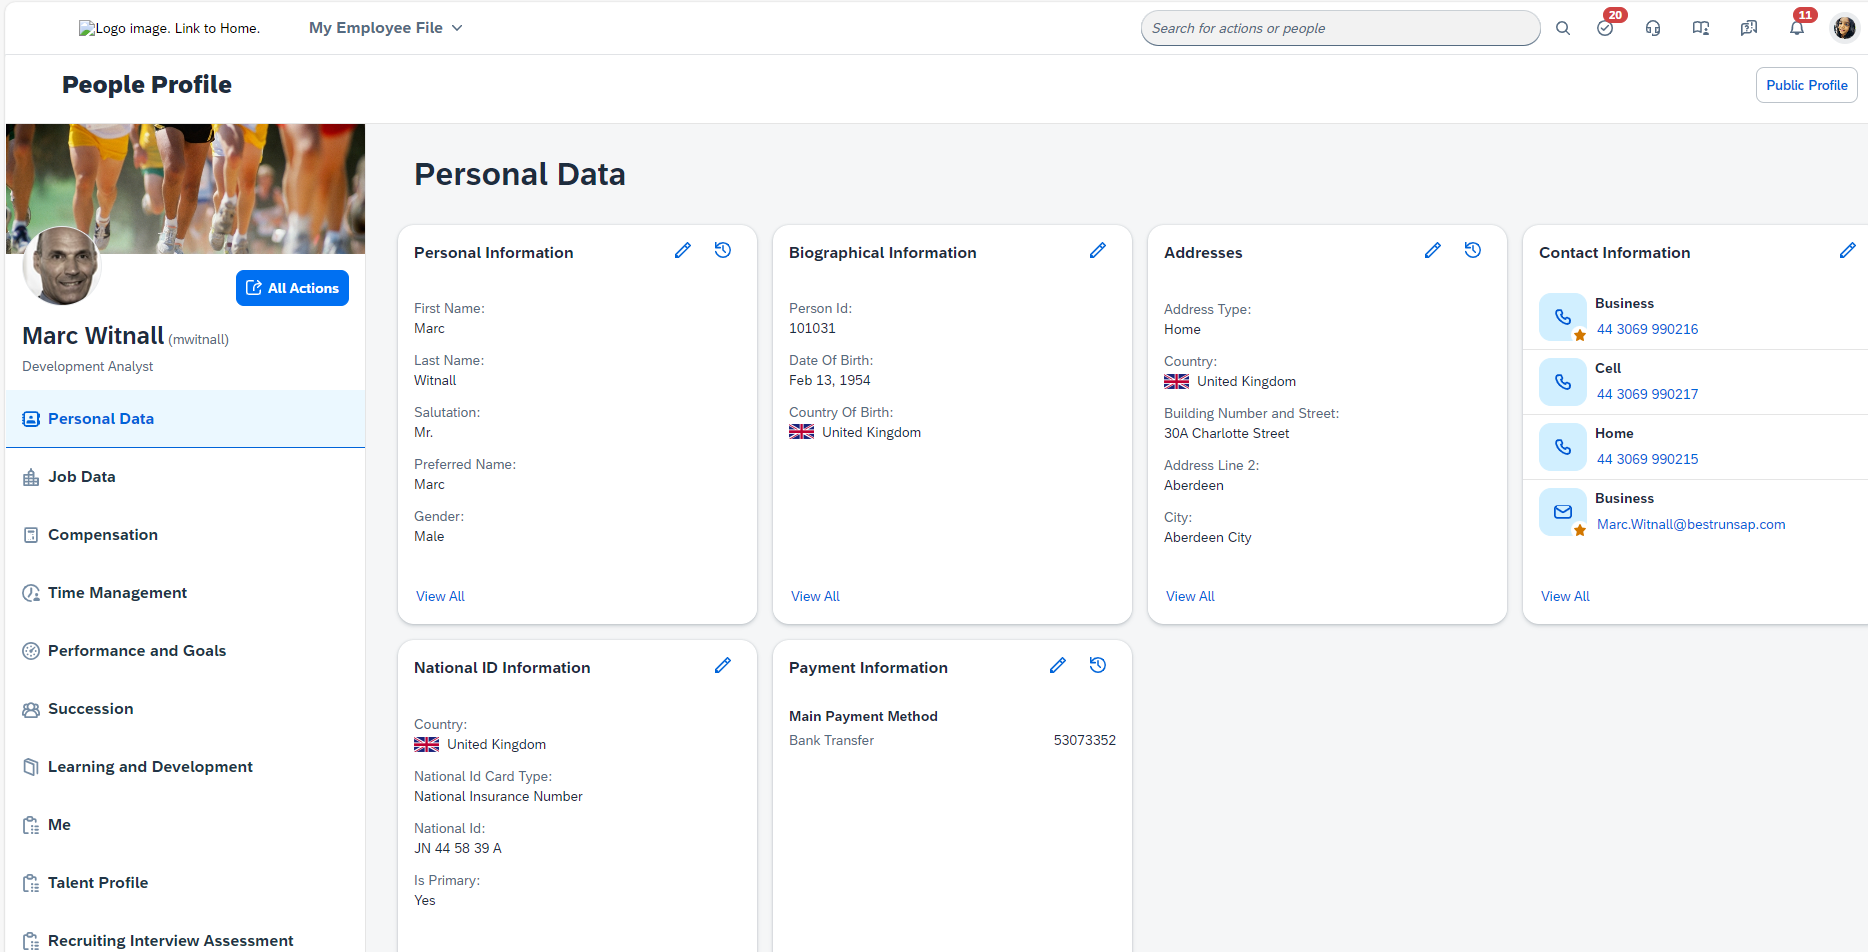Click the Development Analyst job title
1868x952 pixels.
[x=88, y=366]
